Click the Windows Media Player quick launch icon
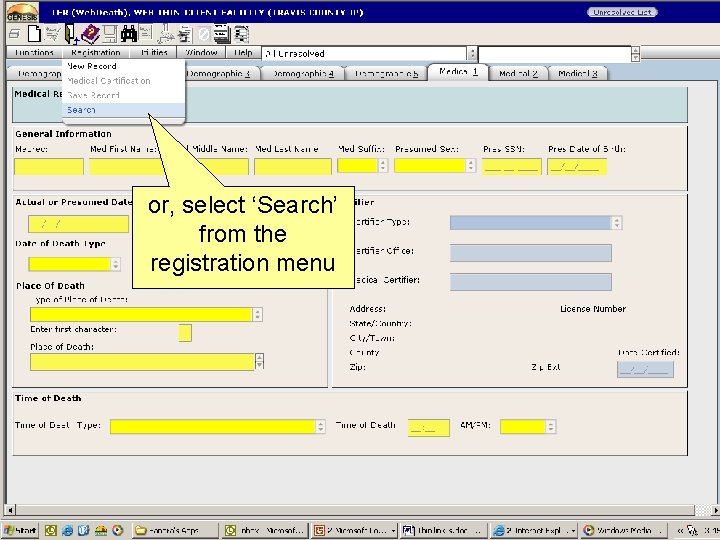The width and height of the screenshot is (720, 540). 118,531
